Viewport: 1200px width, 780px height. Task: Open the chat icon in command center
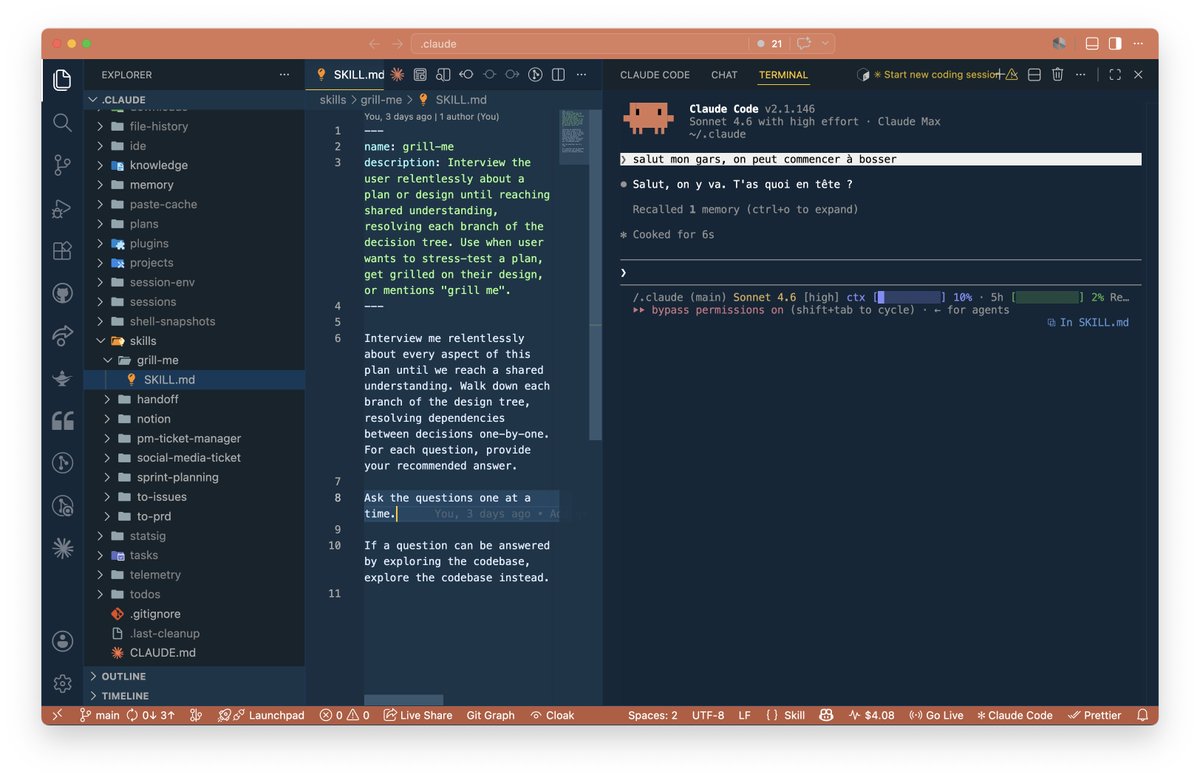point(803,44)
